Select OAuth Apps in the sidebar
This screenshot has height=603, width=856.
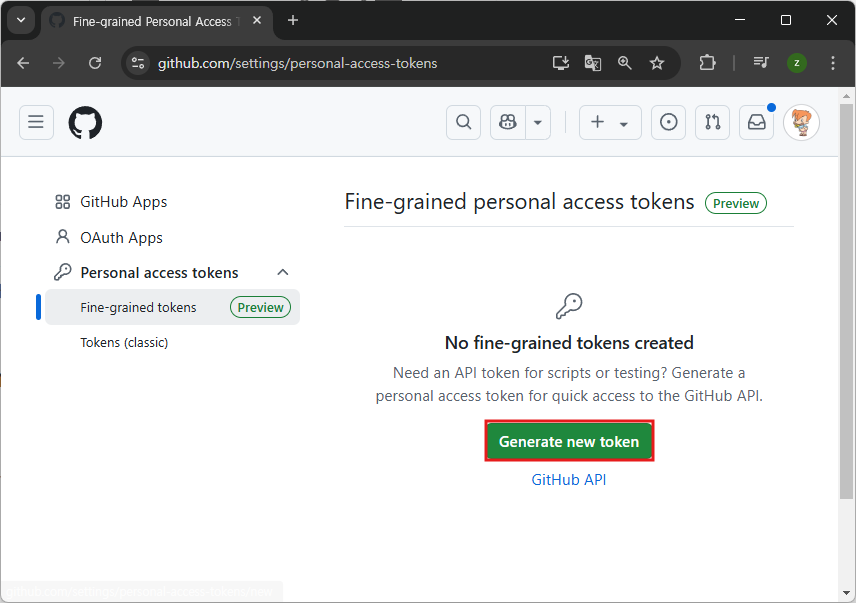point(121,237)
